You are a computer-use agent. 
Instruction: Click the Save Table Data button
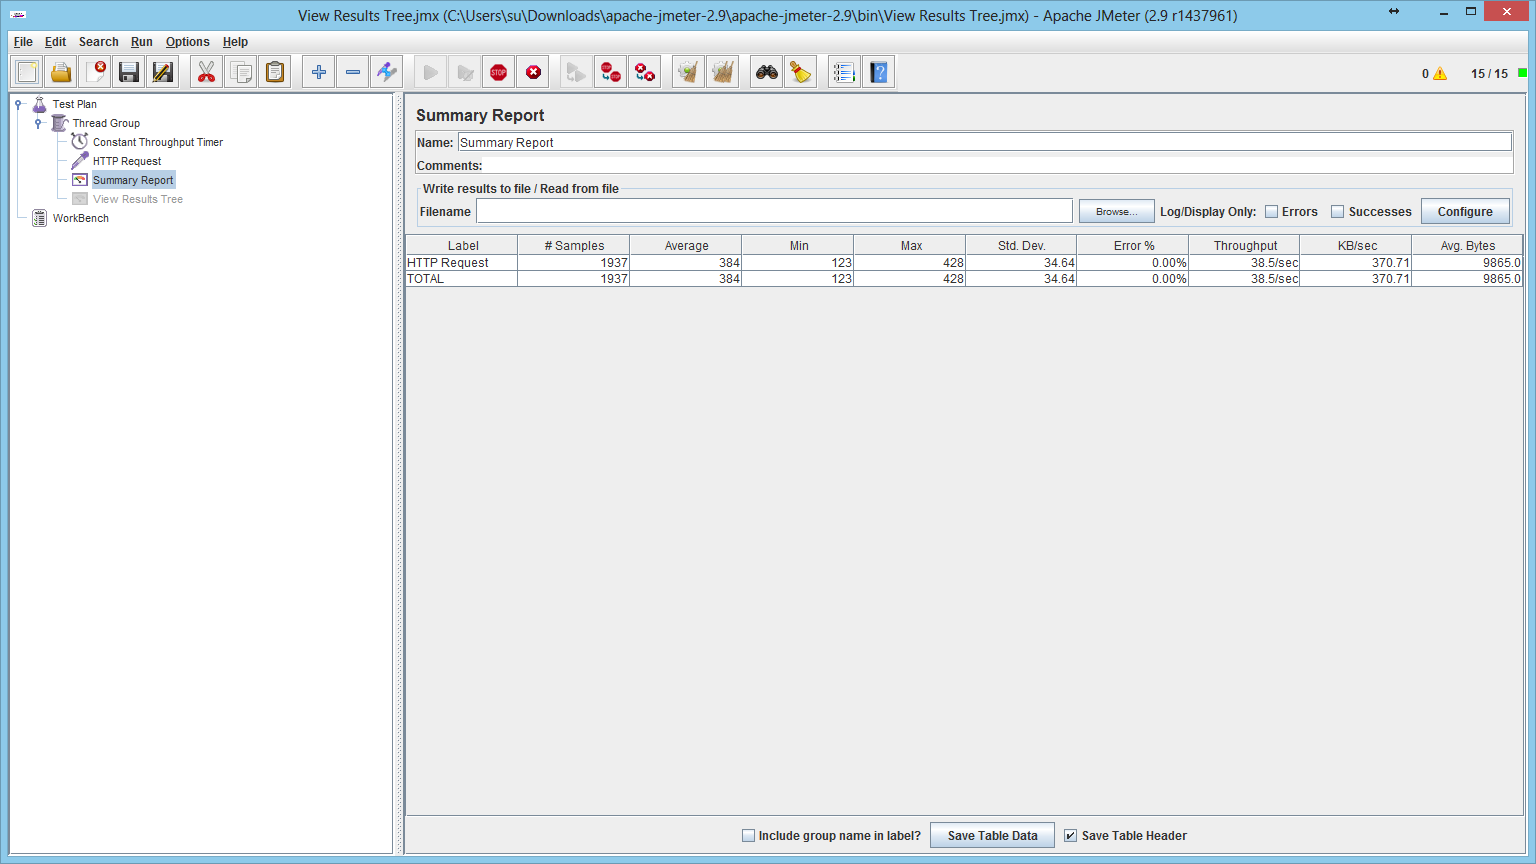[992, 836]
